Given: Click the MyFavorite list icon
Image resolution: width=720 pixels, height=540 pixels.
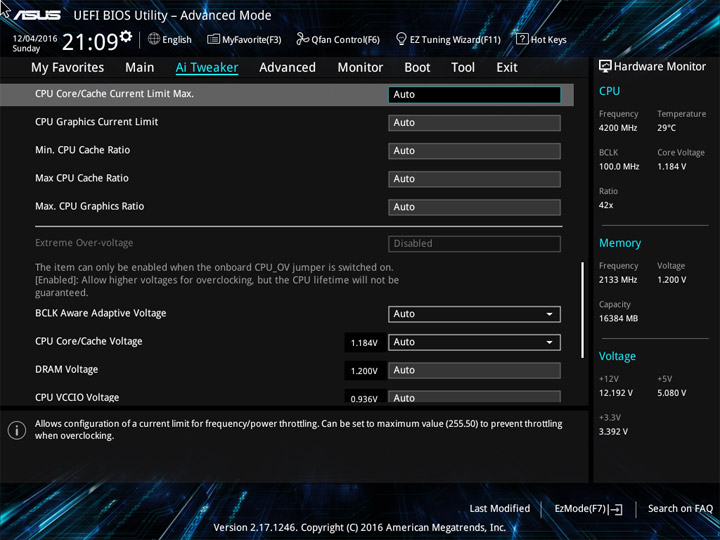Looking at the screenshot, I should coord(213,39).
